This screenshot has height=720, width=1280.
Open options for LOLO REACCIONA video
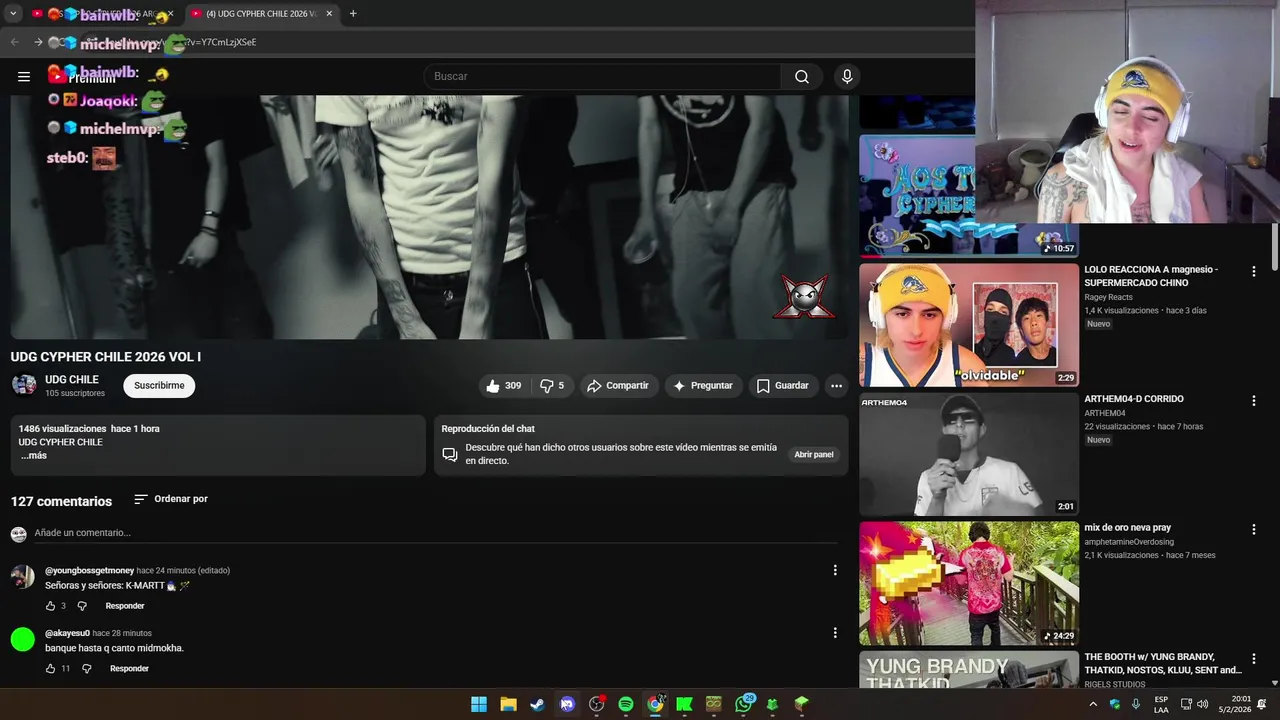[x=1253, y=271]
